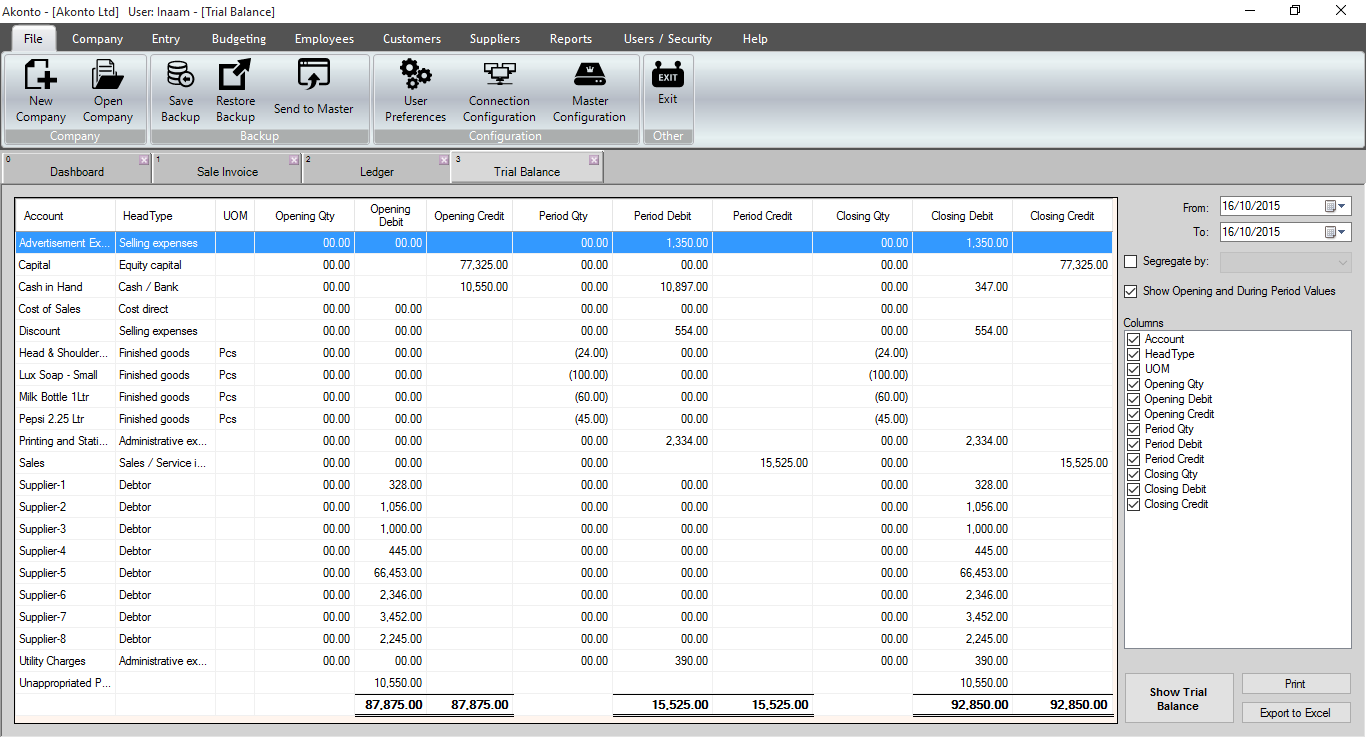Image resolution: width=1366 pixels, height=738 pixels.
Task: Uncheck the HeadType column checkbox
Action: click(1133, 354)
